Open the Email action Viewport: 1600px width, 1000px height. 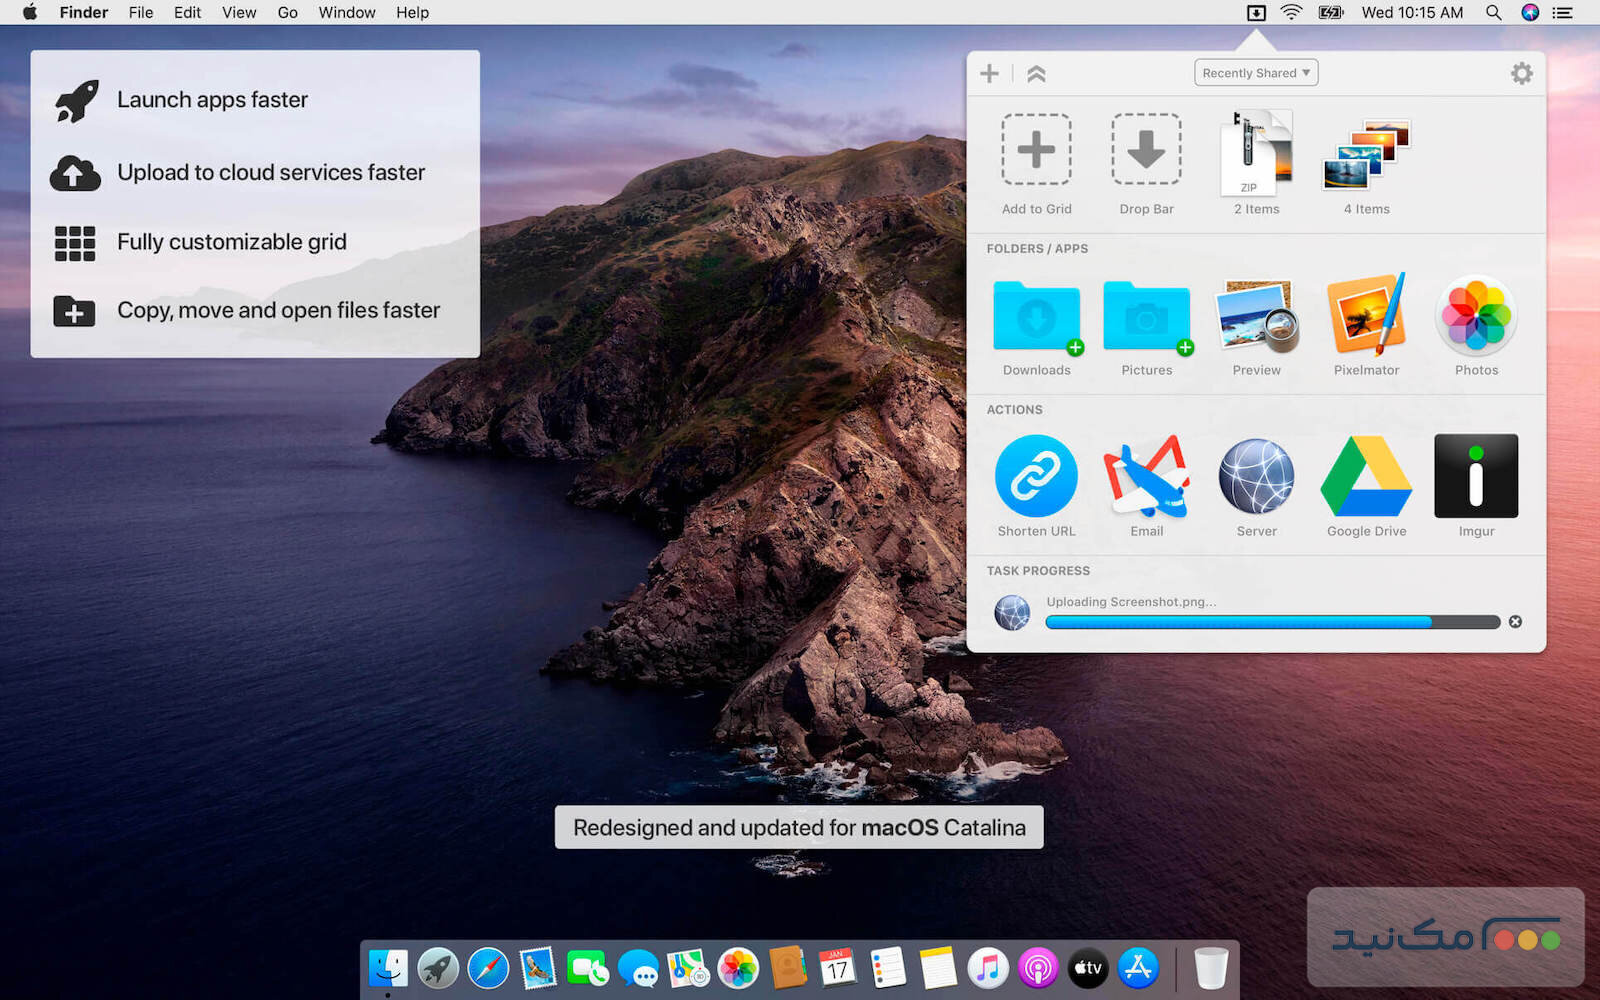tap(1146, 476)
